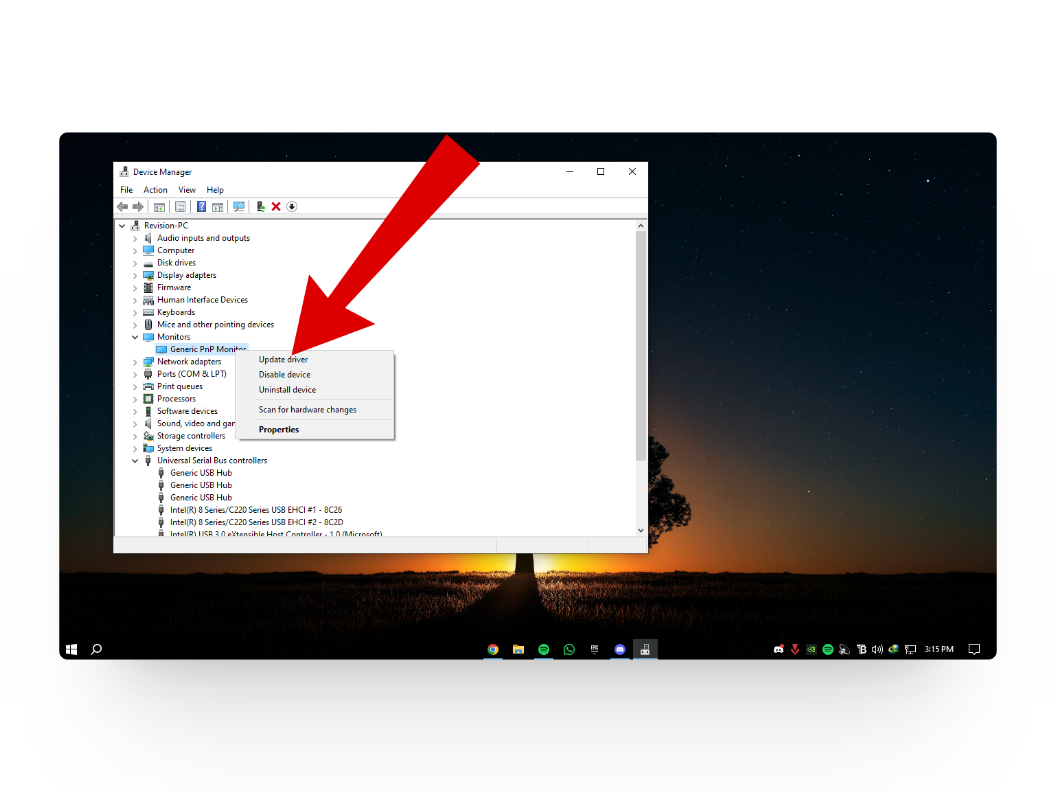Click the taskbar search magnifier
Viewport: 1056px width, 792px height.
pyautogui.click(x=96, y=649)
